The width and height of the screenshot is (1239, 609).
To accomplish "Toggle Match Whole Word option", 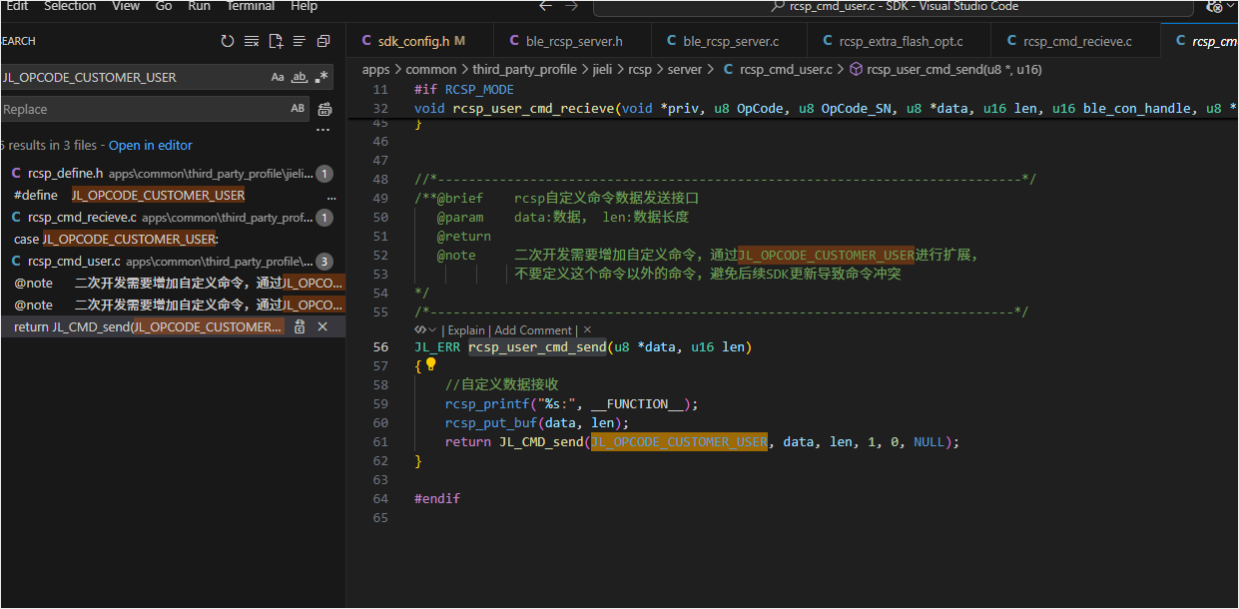I will click(x=299, y=77).
